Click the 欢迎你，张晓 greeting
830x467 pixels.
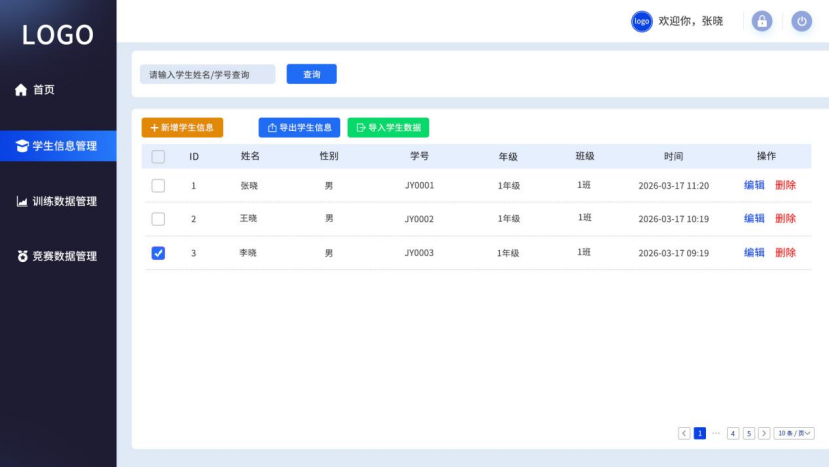690,21
